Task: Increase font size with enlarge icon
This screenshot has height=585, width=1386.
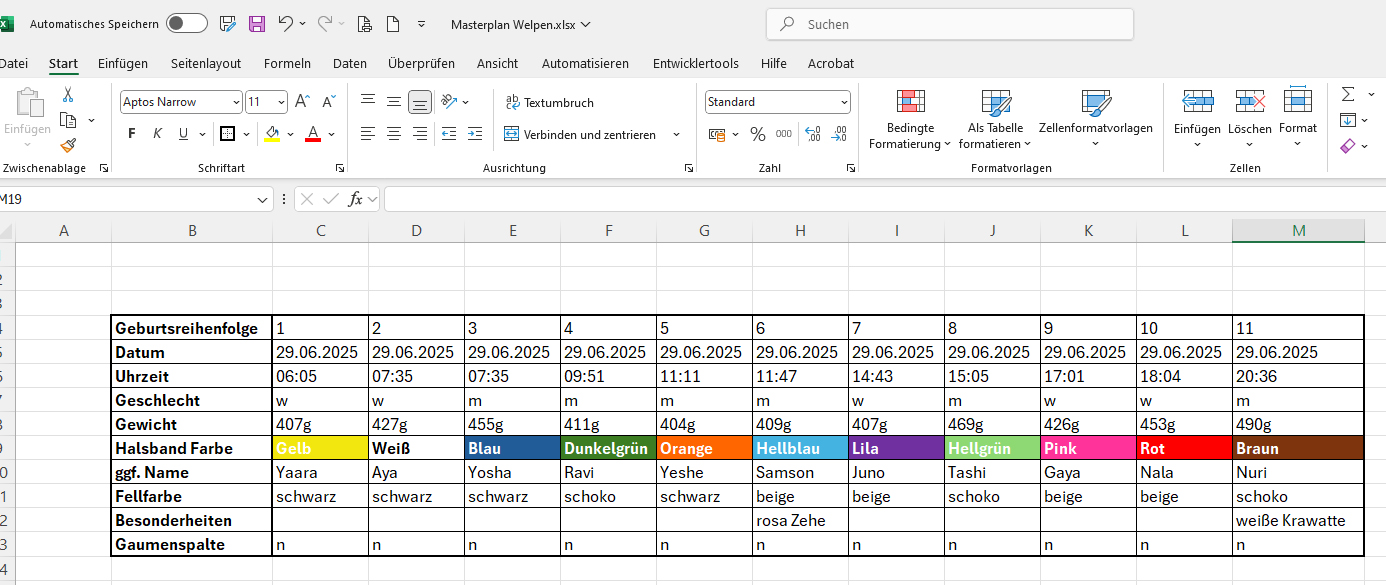Action: [302, 102]
